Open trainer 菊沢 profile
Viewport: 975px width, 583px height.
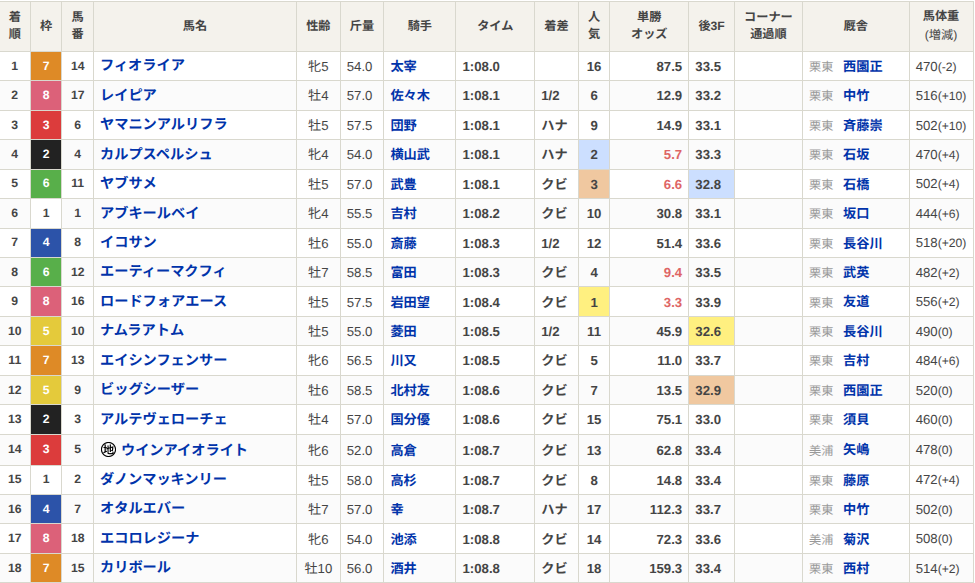(x=855, y=538)
